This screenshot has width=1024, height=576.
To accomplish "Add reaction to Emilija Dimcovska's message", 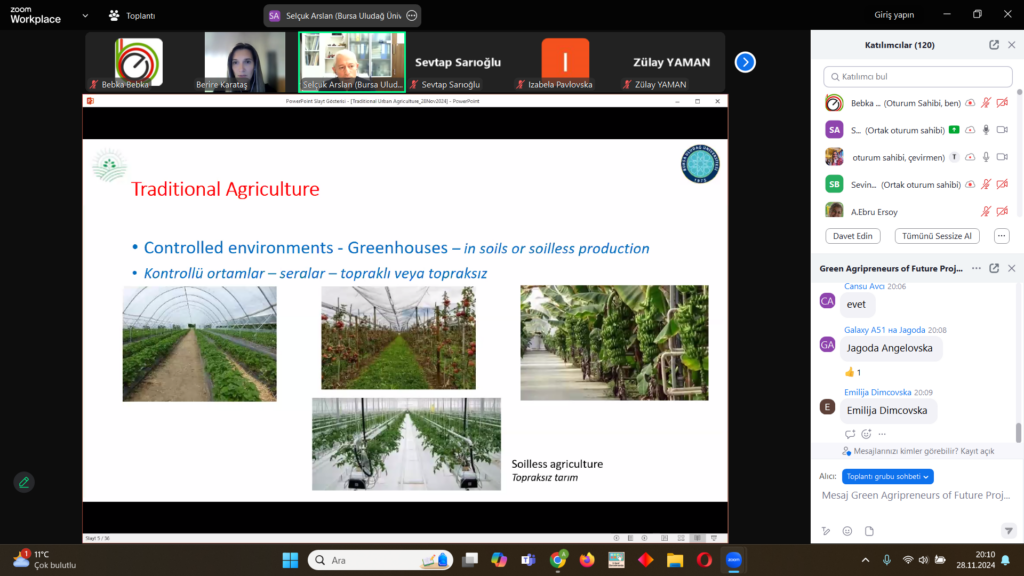I will pyautogui.click(x=866, y=434).
